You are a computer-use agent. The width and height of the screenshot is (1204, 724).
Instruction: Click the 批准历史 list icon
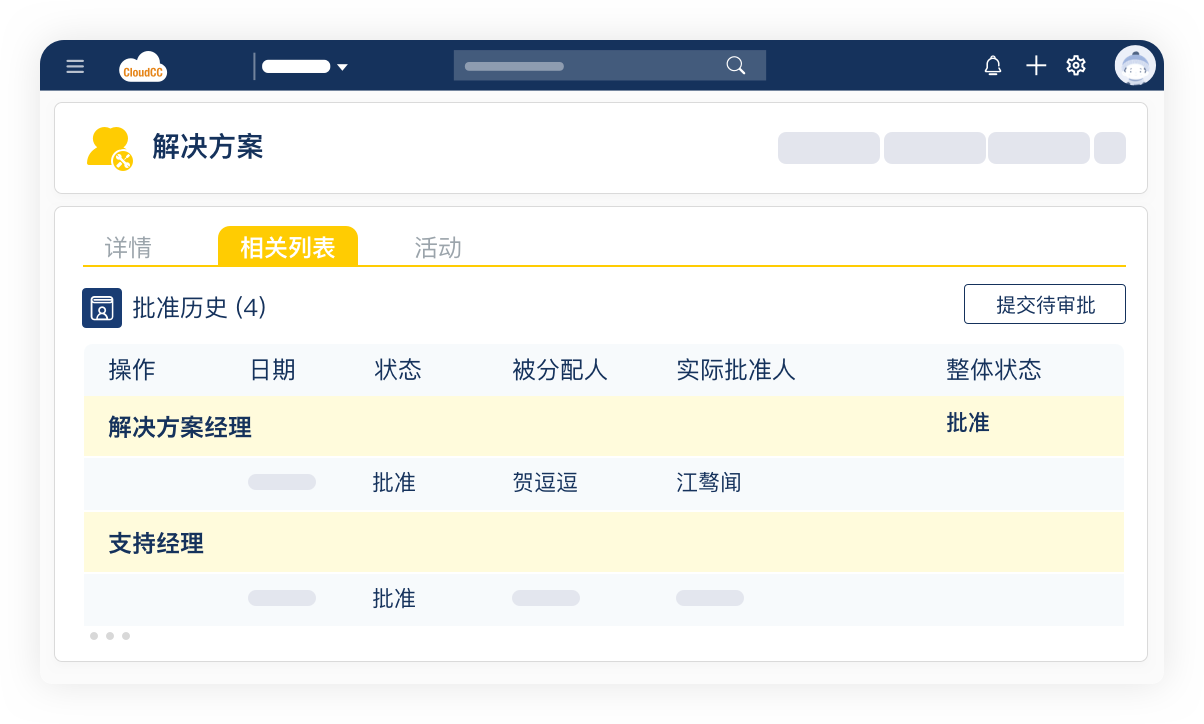[102, 308]
